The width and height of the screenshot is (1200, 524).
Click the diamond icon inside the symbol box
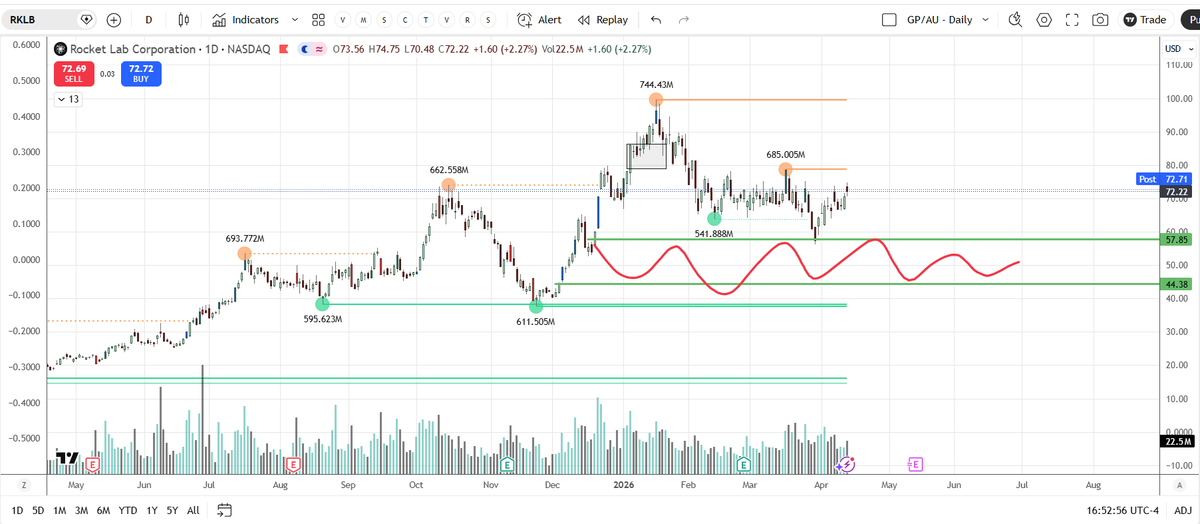[x=86, y=19]
